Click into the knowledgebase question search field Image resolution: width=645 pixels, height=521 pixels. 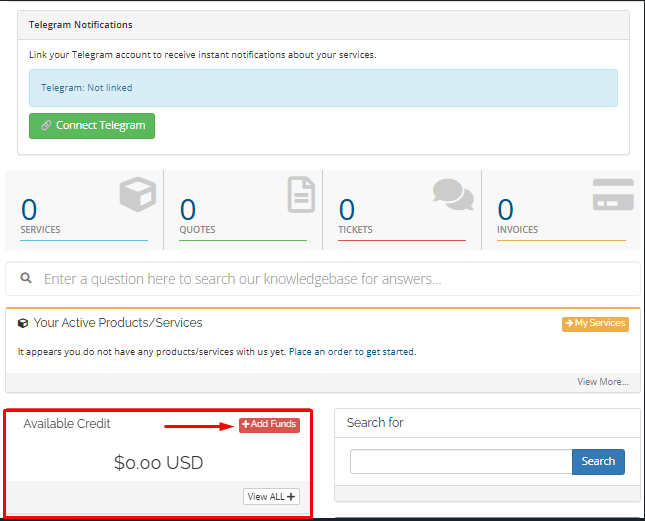[330, 279]
